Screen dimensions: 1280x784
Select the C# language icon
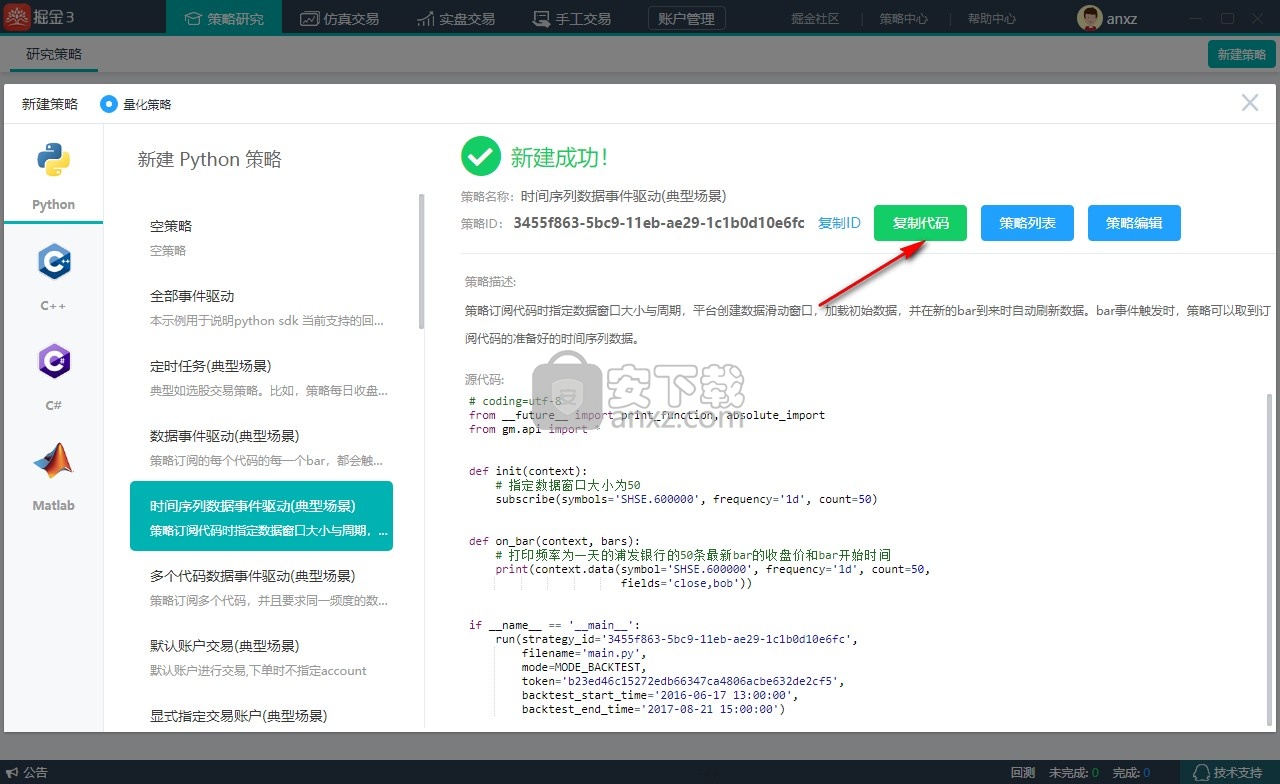point(53,361)
